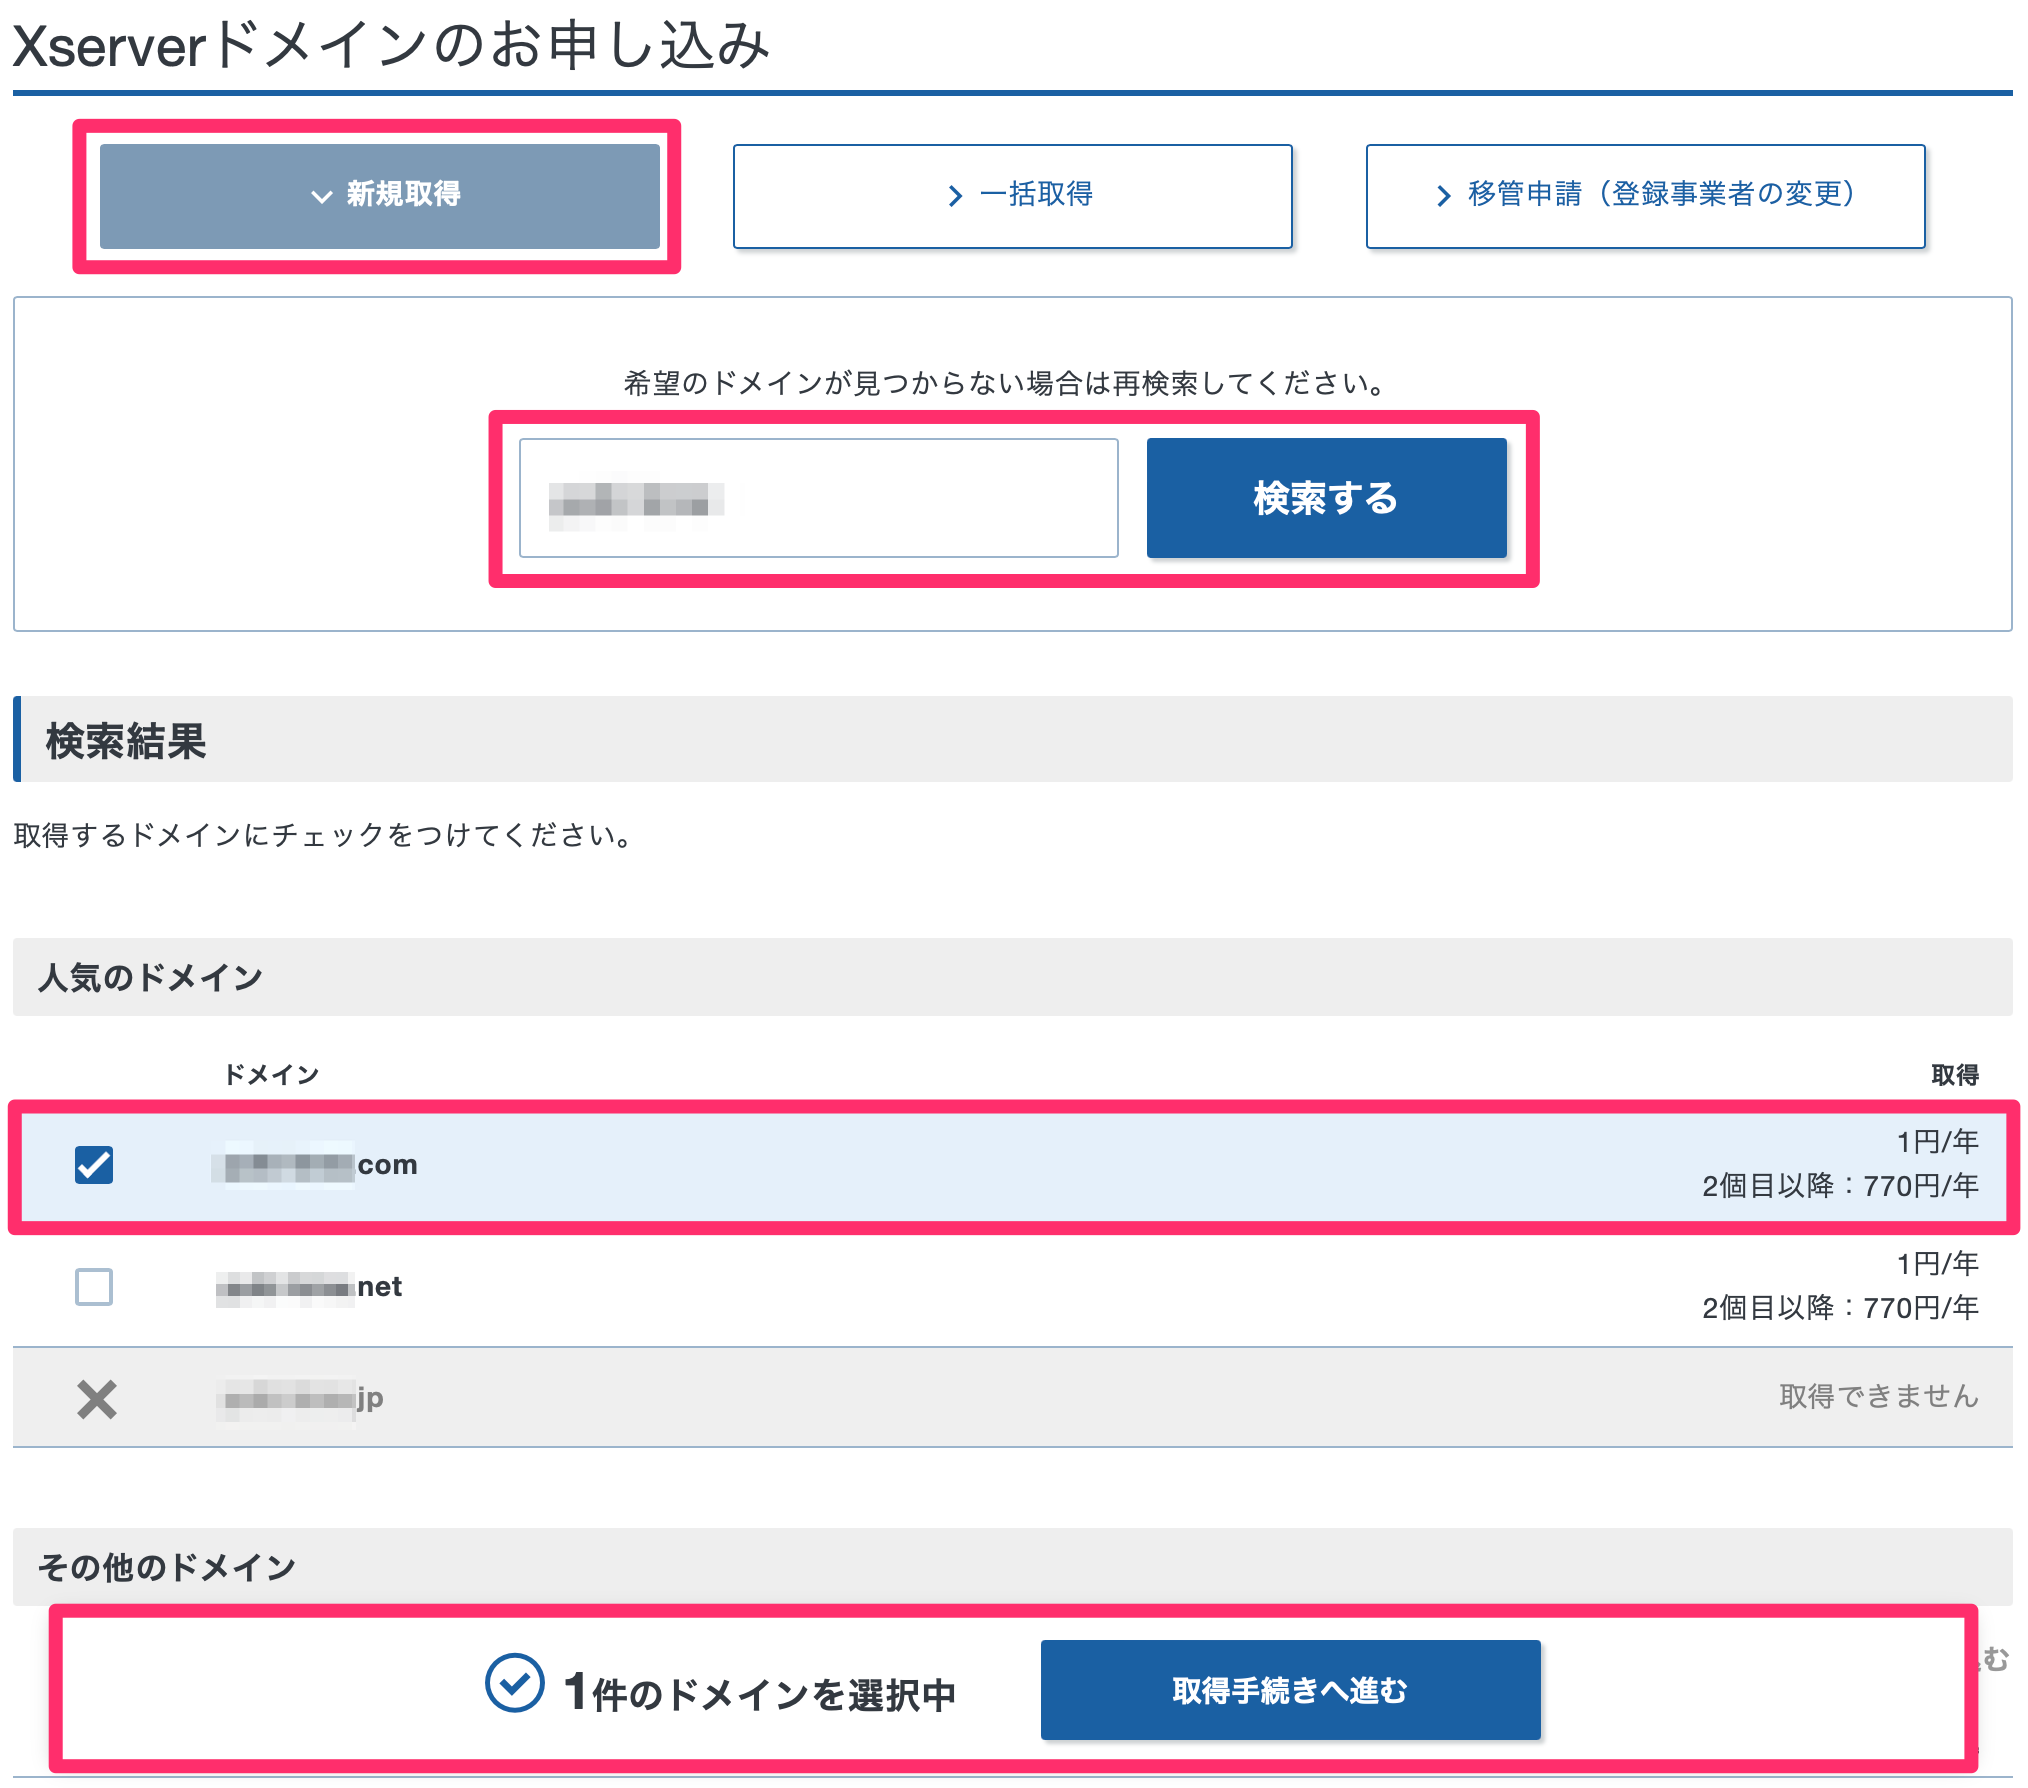Click the Xserverドメインのお申し込み page title

(x=391, y=45)
